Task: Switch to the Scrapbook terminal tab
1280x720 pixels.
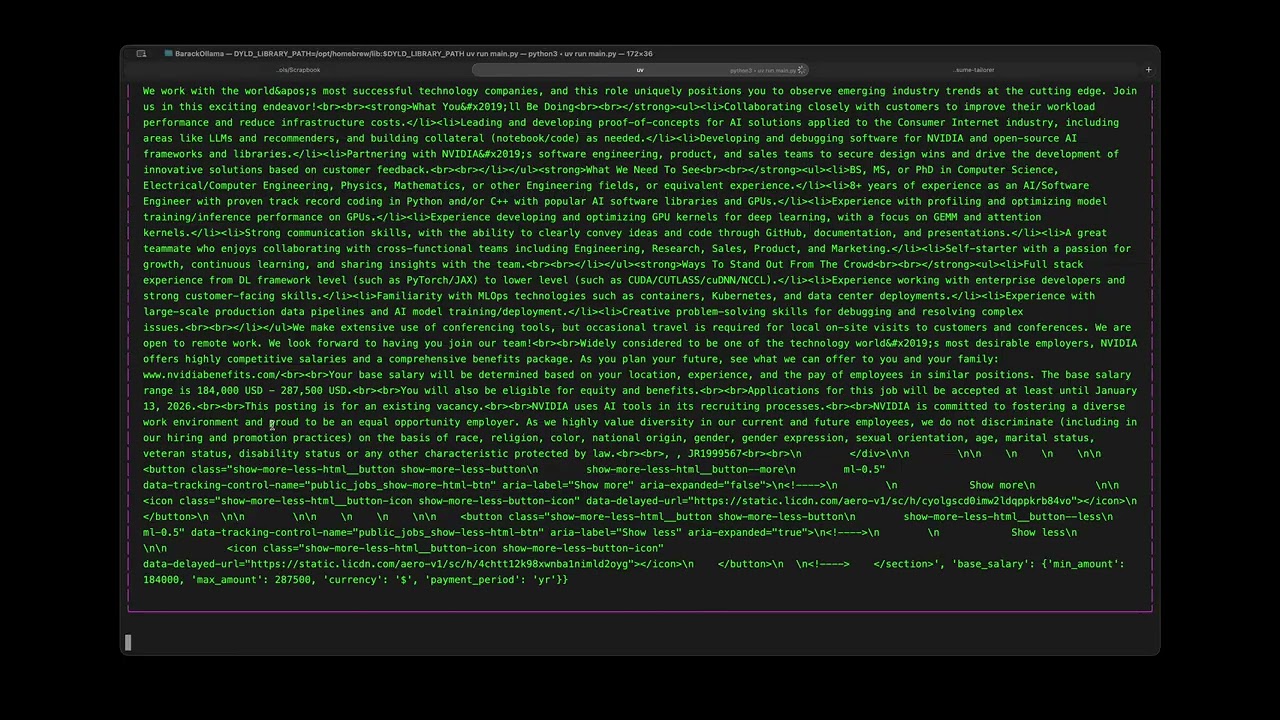Action: coord(299,70)
